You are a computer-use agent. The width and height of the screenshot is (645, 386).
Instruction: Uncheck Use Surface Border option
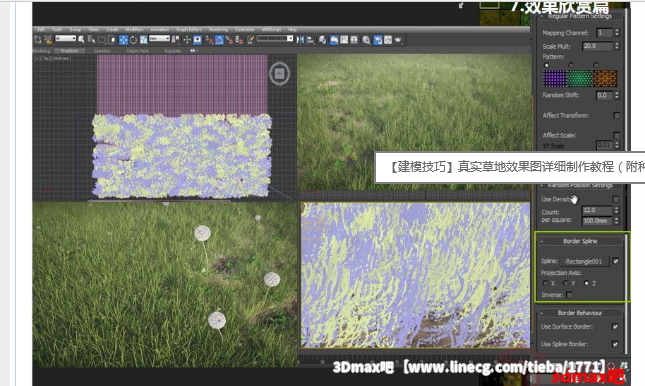click(x=615, y=326)
